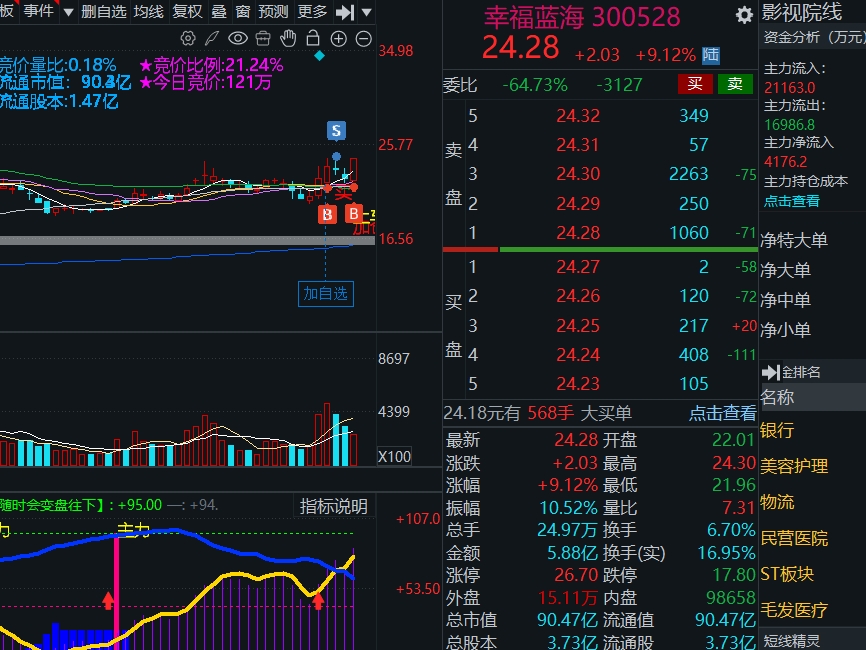Click the left B buy marker on chart
This screenshot has height=650, width=866.
pyautogui.click(x=328, y=214)
